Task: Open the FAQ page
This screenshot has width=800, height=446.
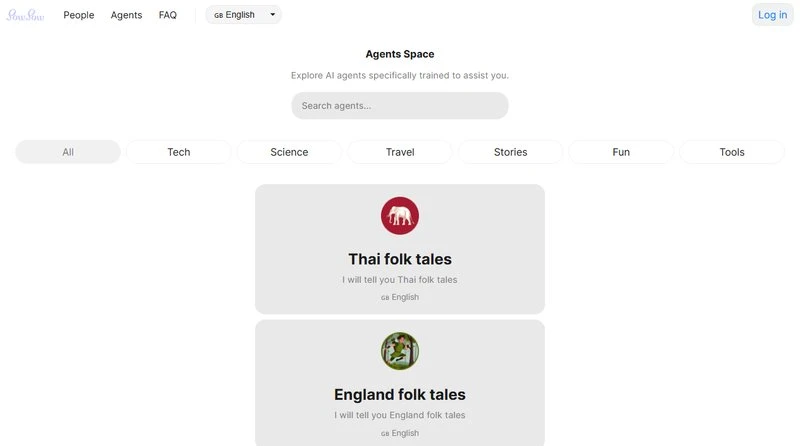Action: click(x=168, y=15)
